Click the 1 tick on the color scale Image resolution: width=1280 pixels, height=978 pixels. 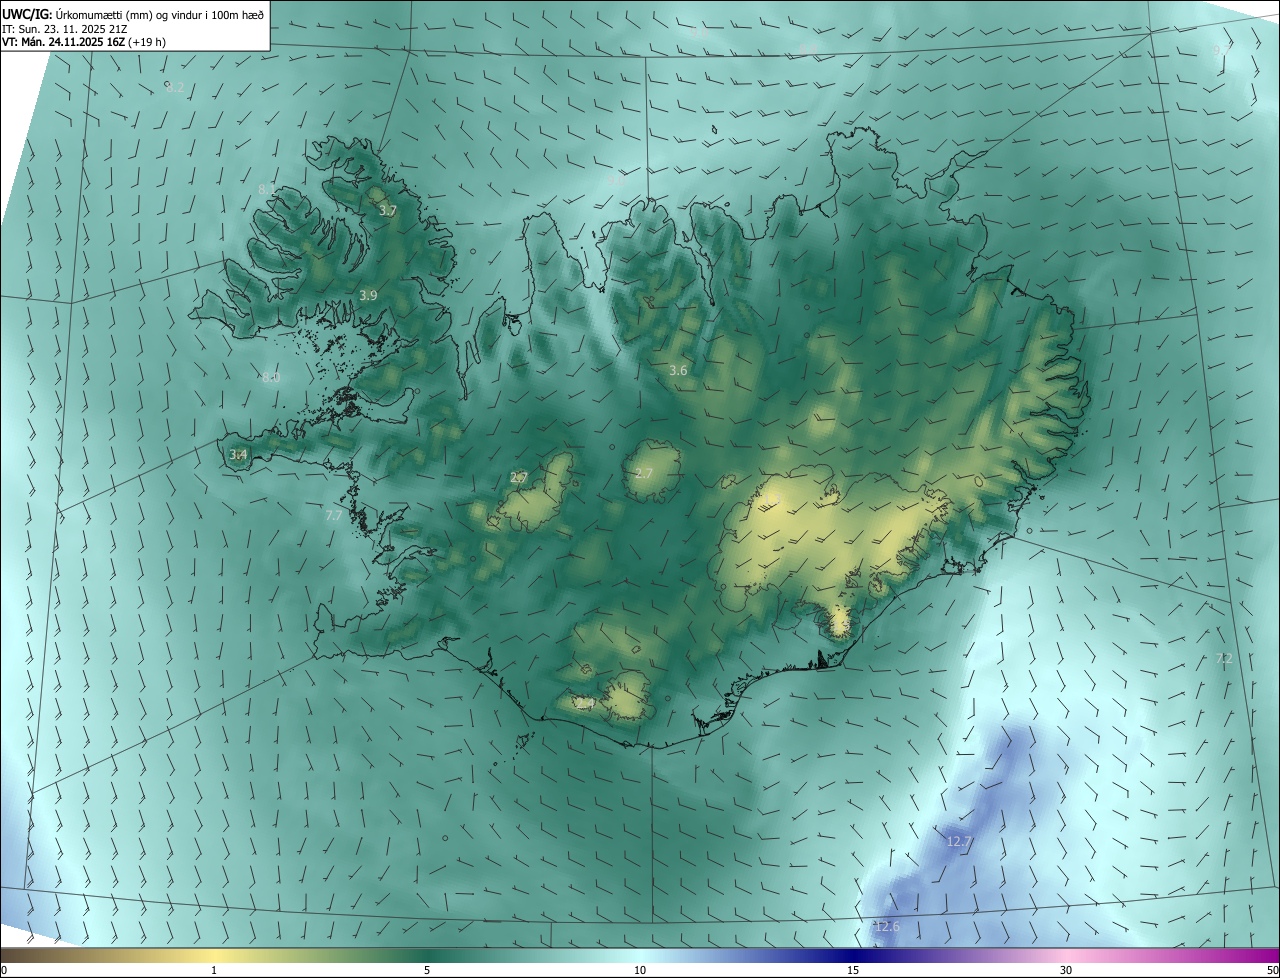tap(214, 970)
